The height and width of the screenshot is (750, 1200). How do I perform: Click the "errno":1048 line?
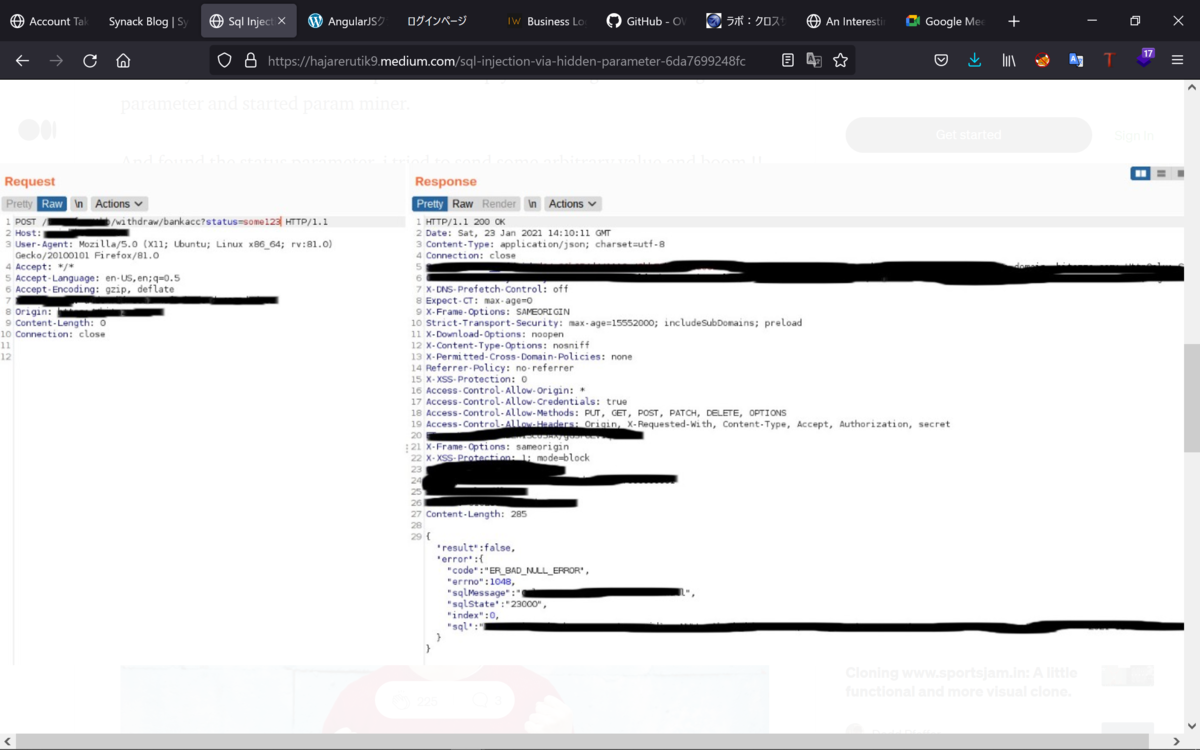click(x=480, y=581)
